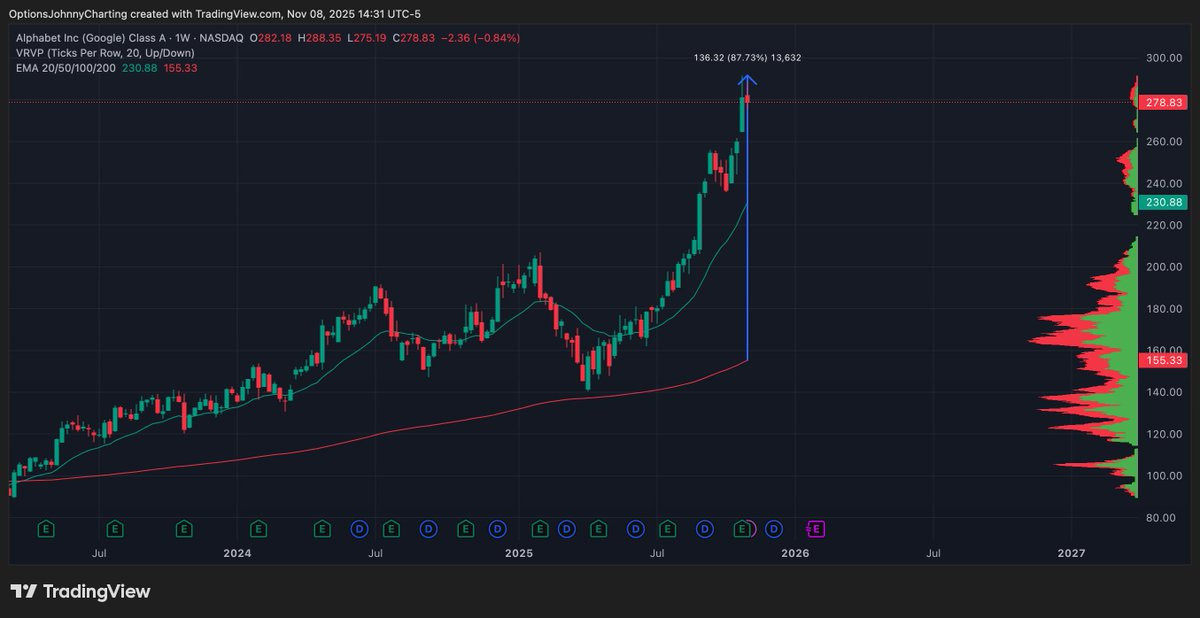1200x618 pixels.
Task: Click the blue measurement arrow tip
Action: (748, 80)
